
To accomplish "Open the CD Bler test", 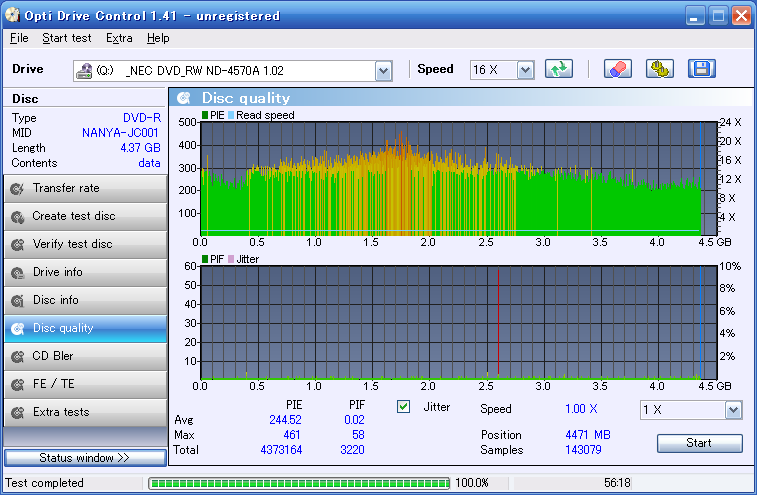I will pos(84,356).
